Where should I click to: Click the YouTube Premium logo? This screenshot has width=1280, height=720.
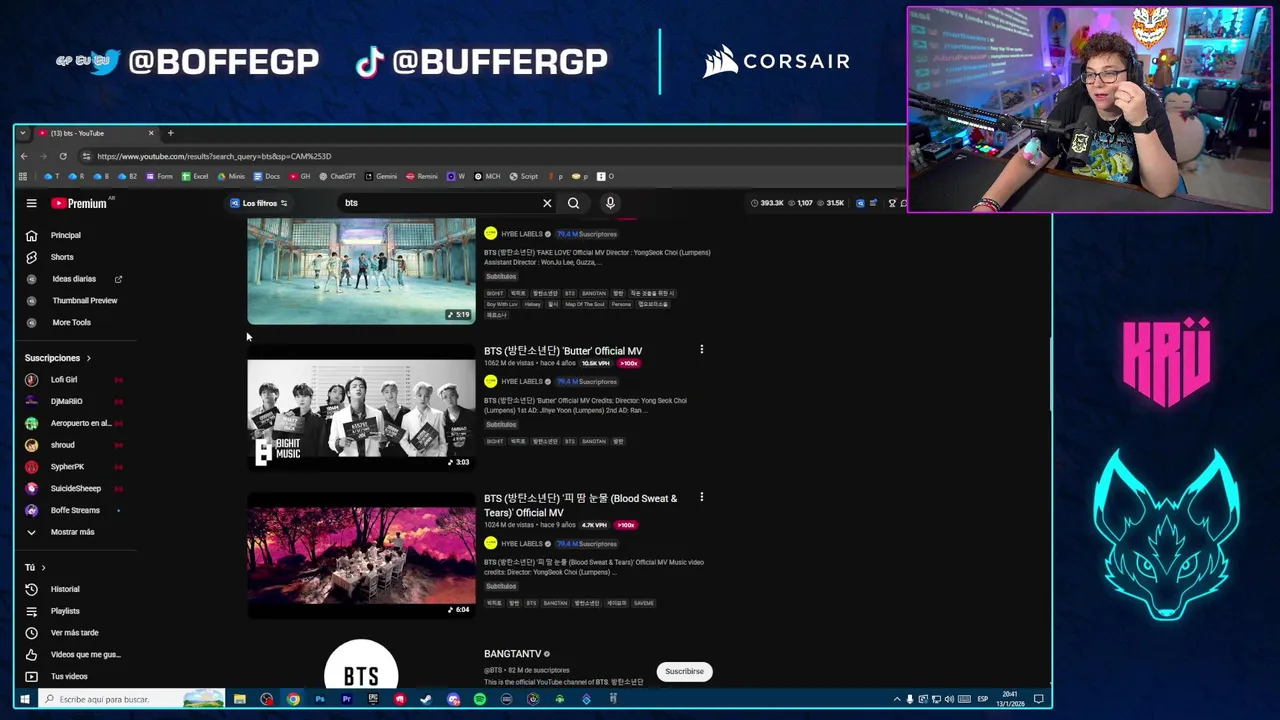click(79, 203)
